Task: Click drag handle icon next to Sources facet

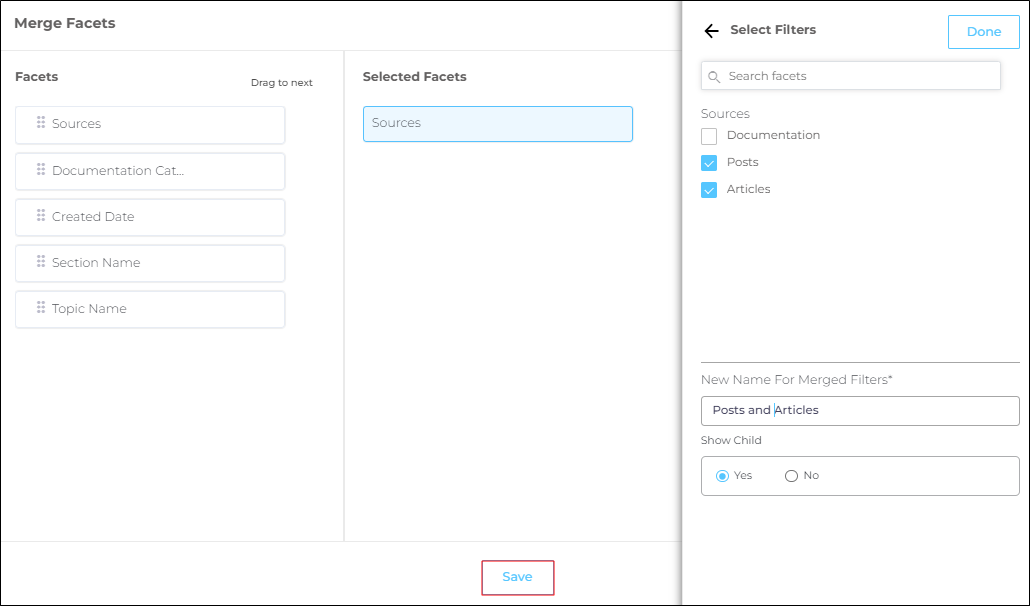Action: [41, 123]
